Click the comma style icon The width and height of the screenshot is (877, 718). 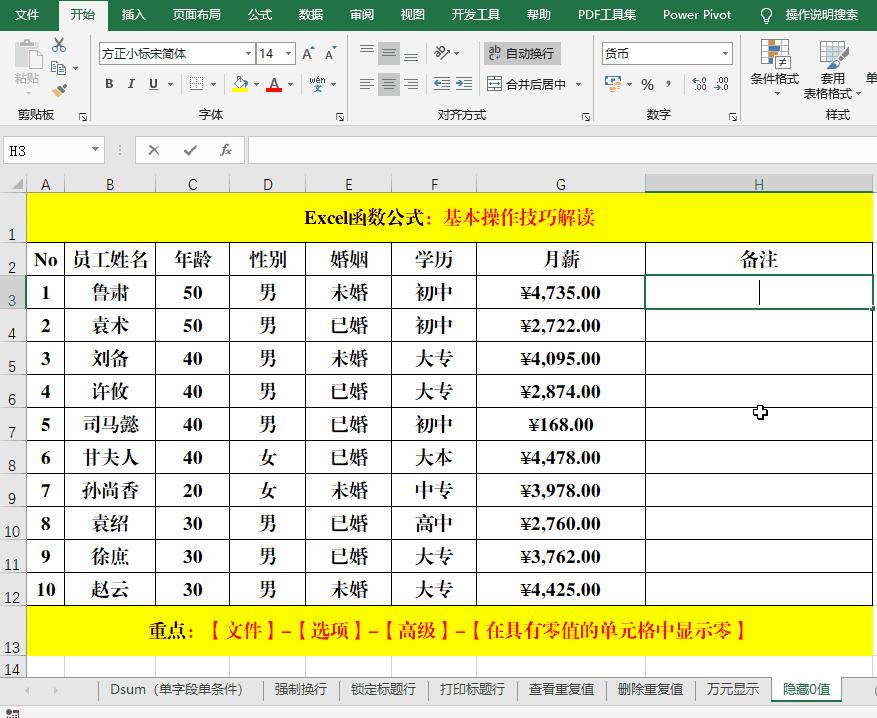(668, 84)
